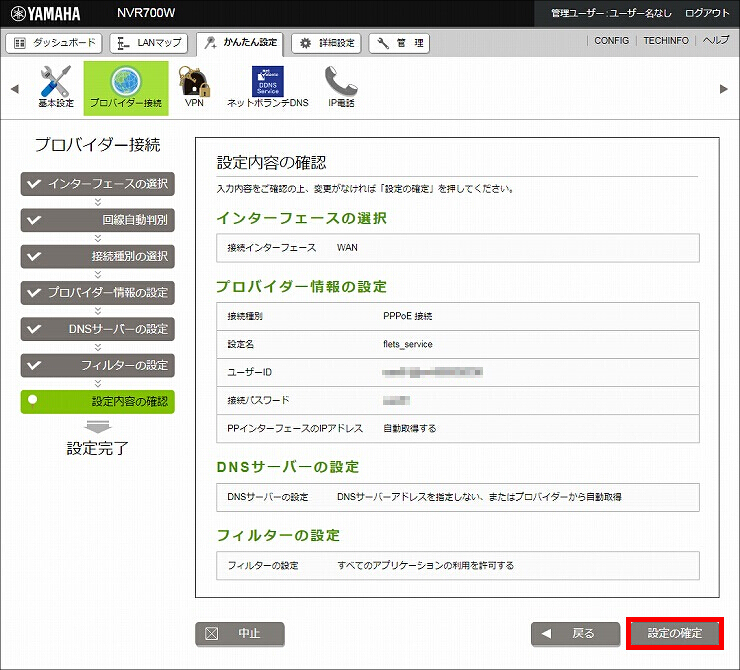Click ログアウト to log out
740x670 pixels.
click(707, 13)
